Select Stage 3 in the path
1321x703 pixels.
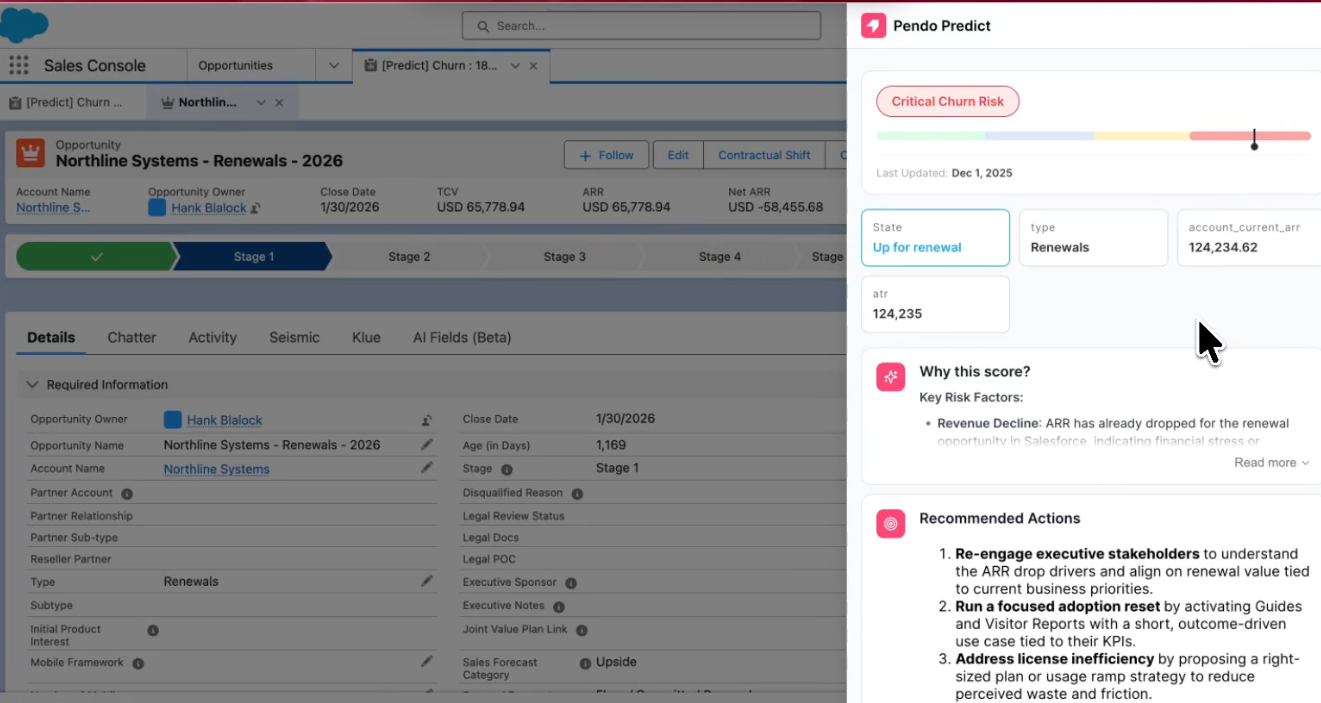(565, 257)
